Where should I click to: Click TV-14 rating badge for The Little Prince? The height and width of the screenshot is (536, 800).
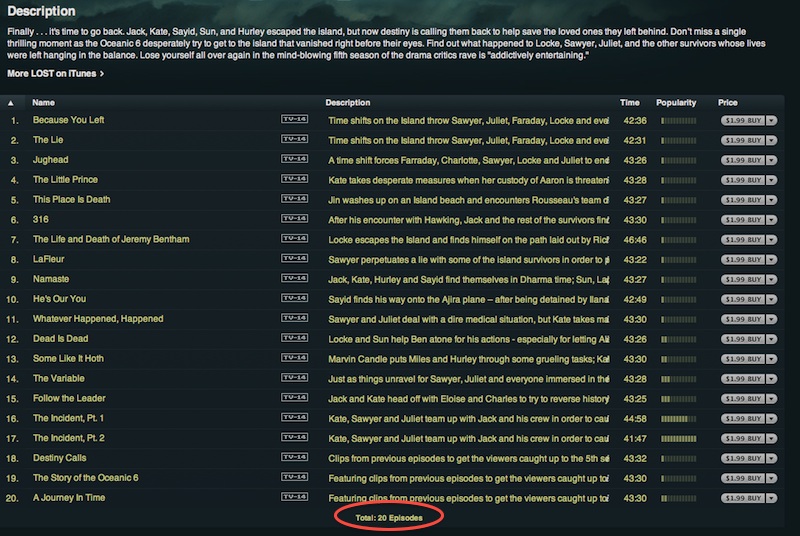(294, 178)
